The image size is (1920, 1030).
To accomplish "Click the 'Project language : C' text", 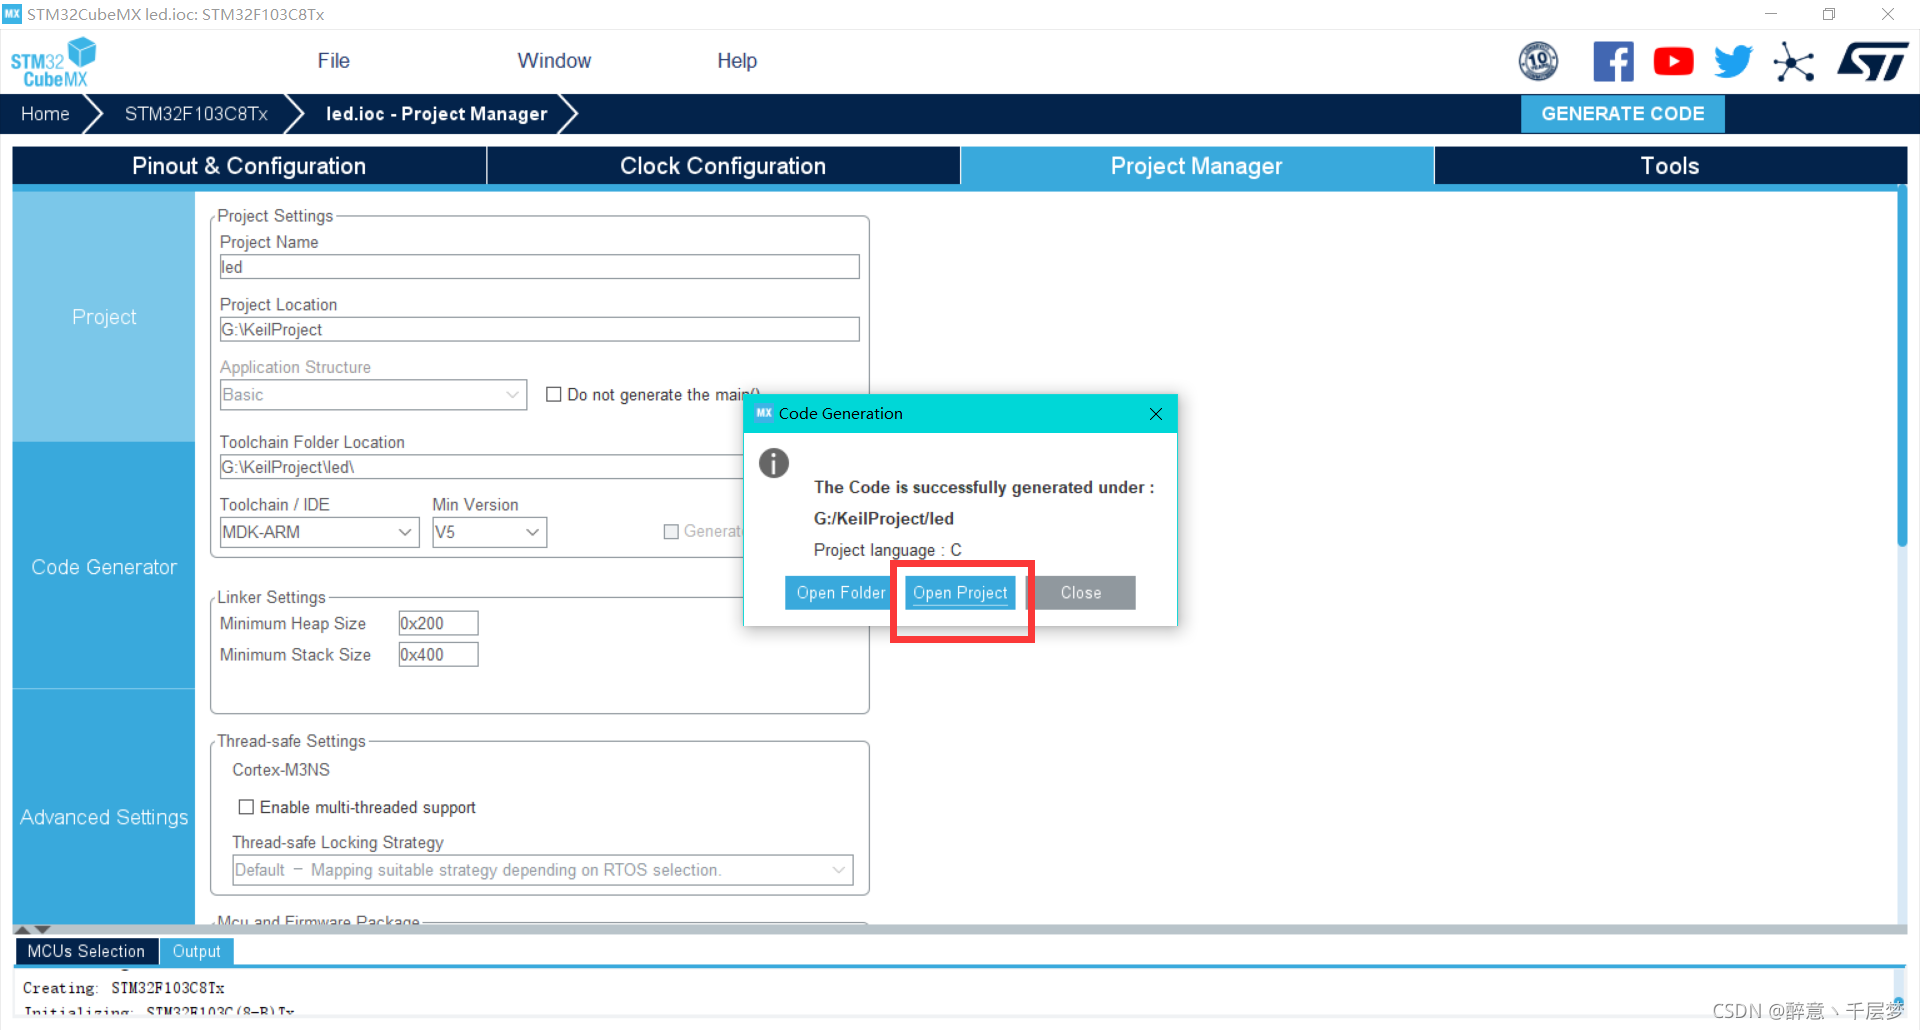I will (888, 551).
